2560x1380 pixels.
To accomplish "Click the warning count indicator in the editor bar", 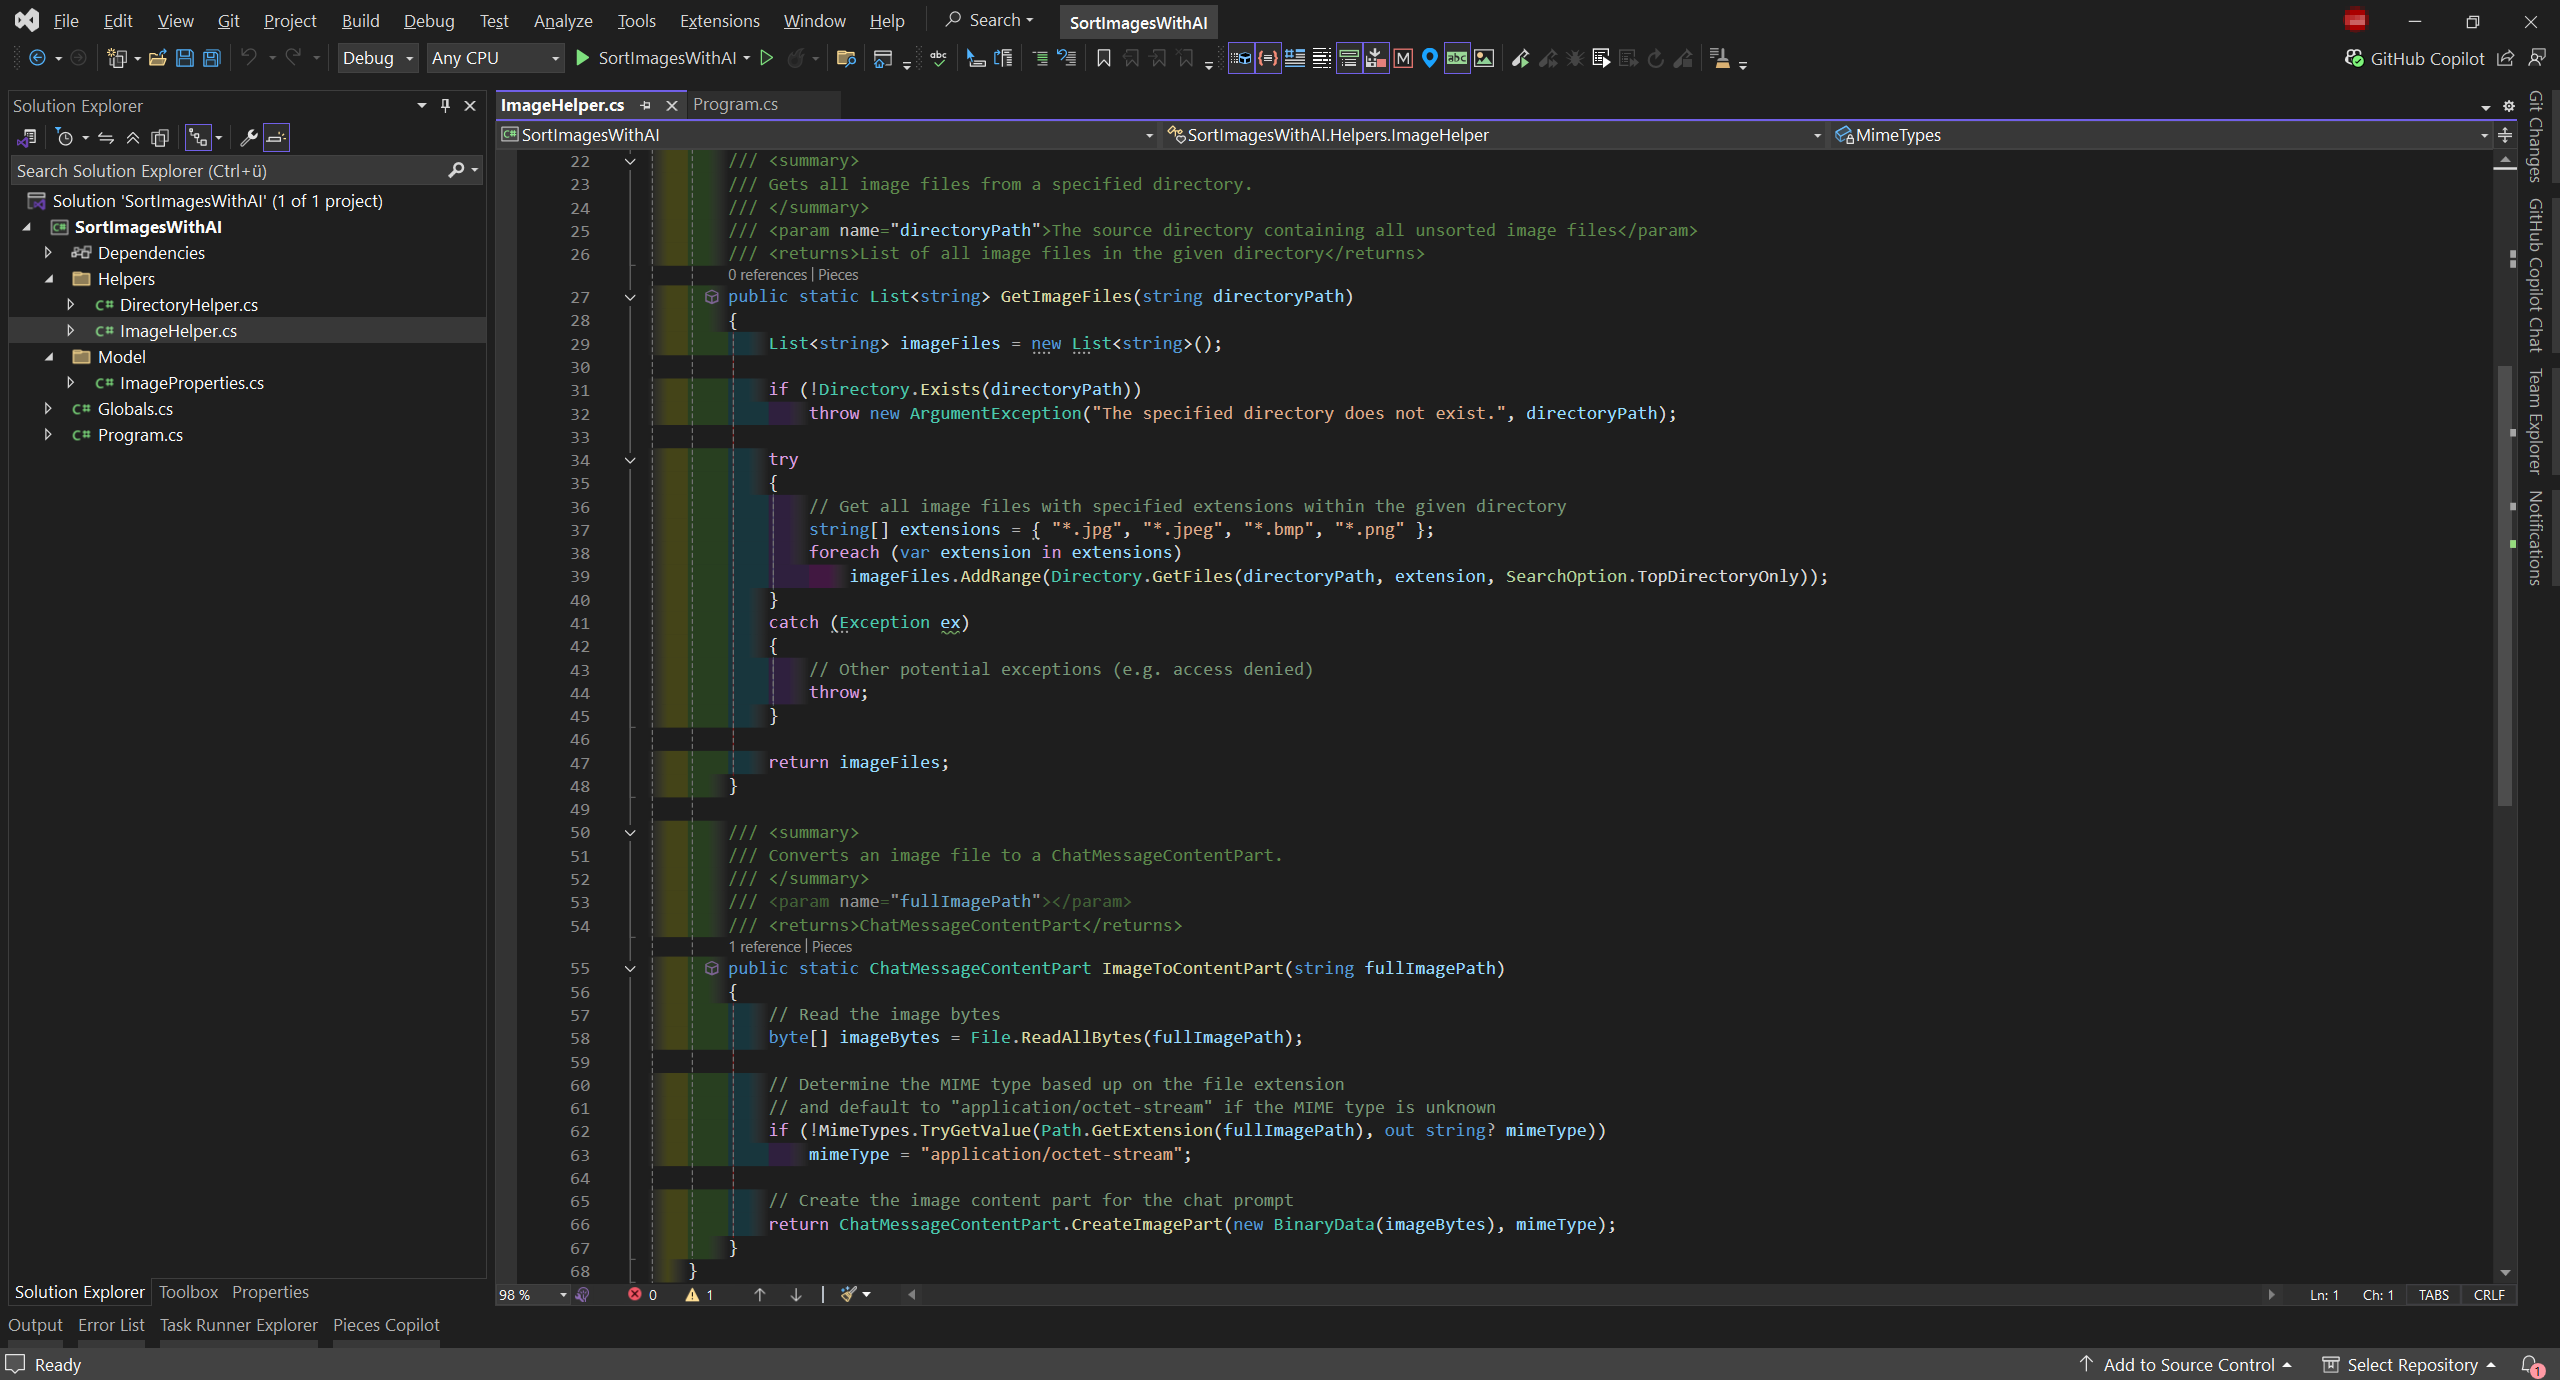I will [x=700, y=1294].
